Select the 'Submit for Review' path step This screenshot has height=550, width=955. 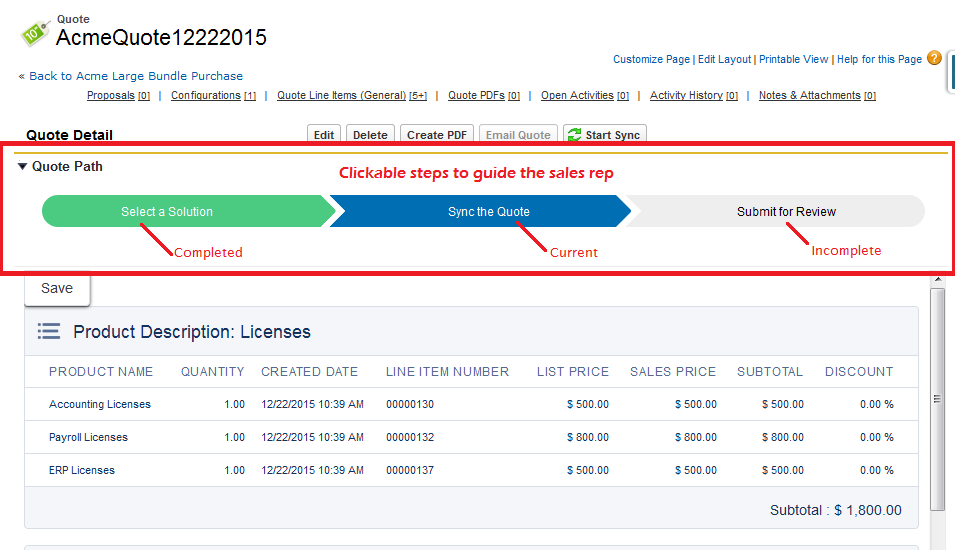point(776,211)
